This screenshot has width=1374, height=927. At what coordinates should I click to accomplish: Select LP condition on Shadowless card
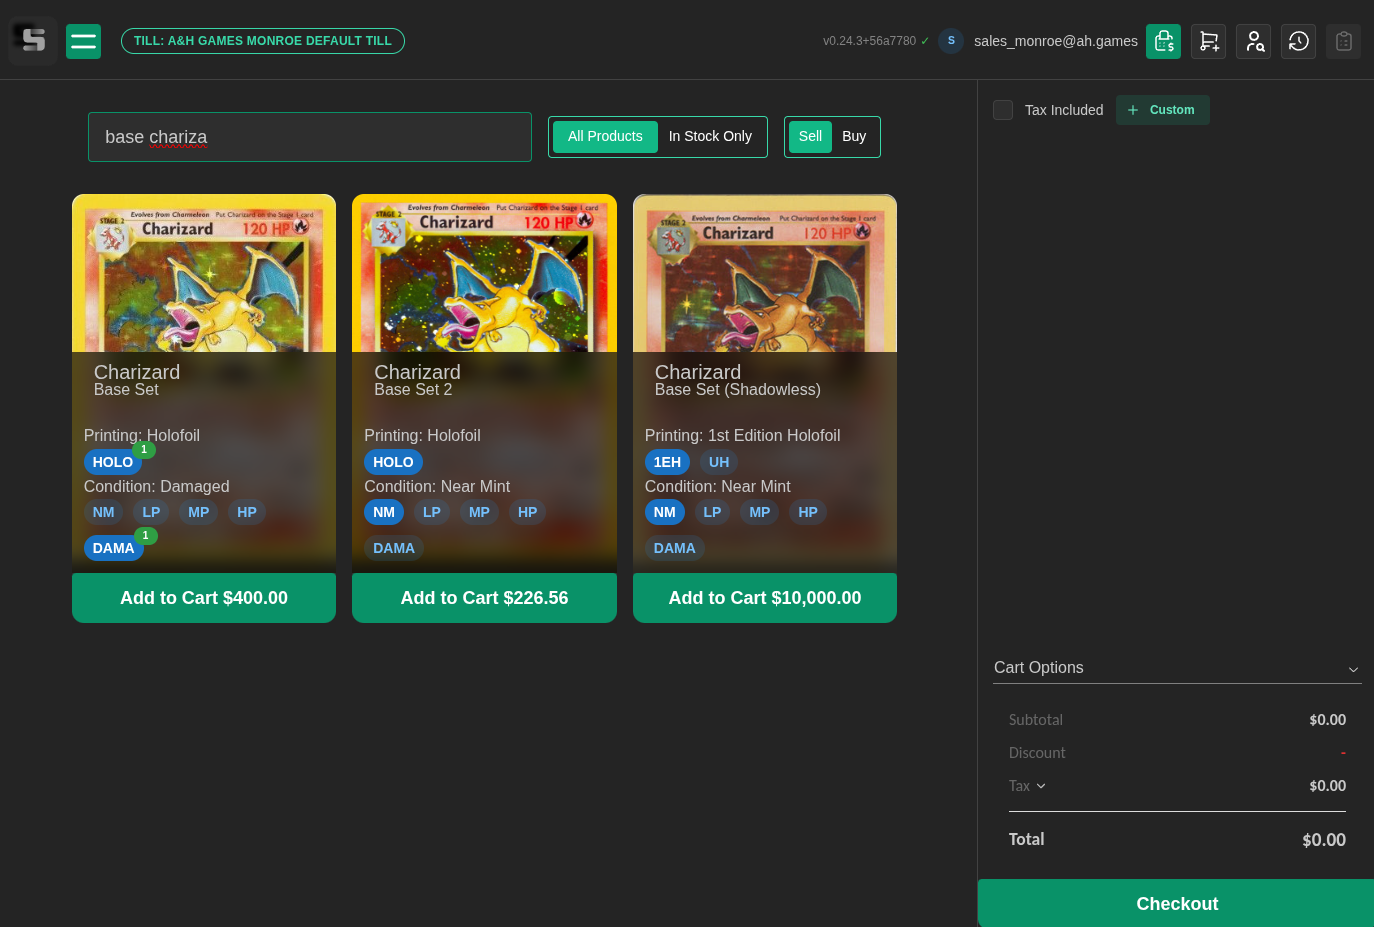click(712, 512)
